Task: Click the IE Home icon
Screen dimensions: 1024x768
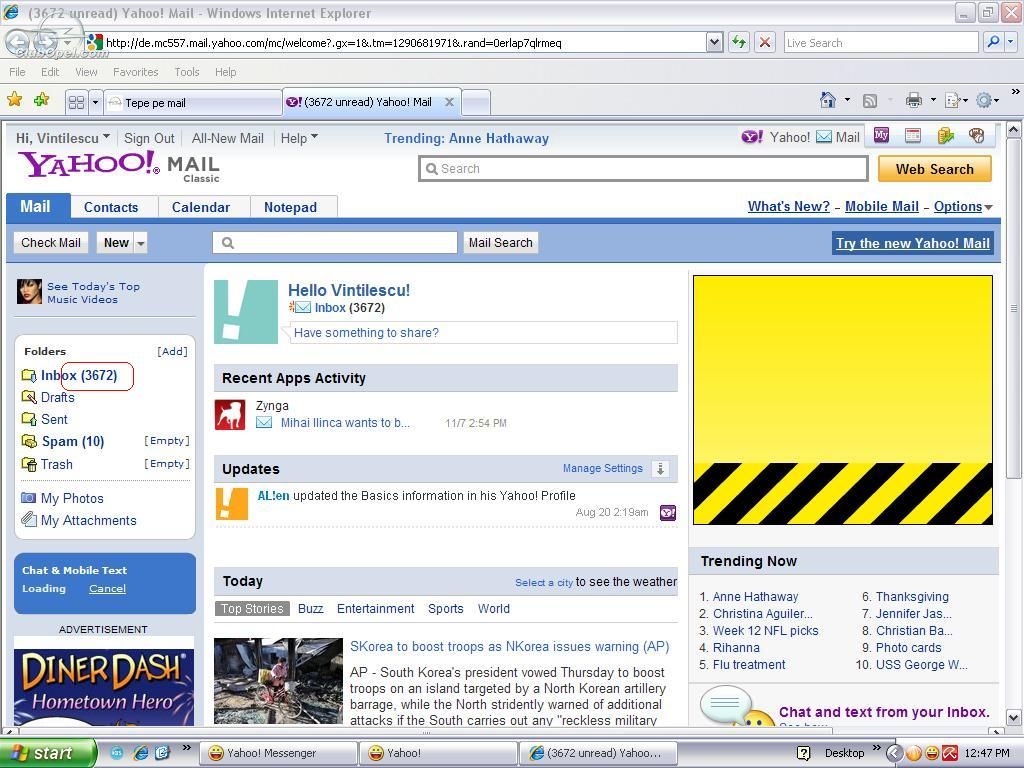Action: (827, 100)
